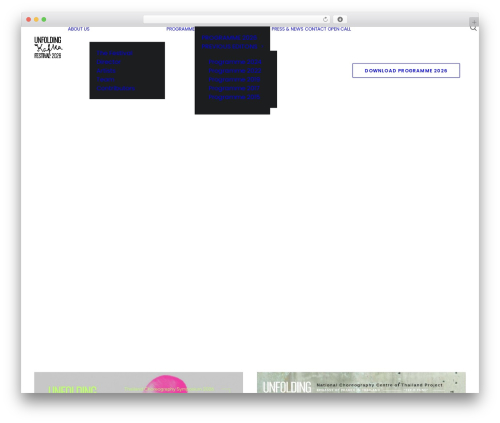Go to PRESS & NEWS
The width and height of the screenshot is (500, 423).
click(x=287, y=29)
